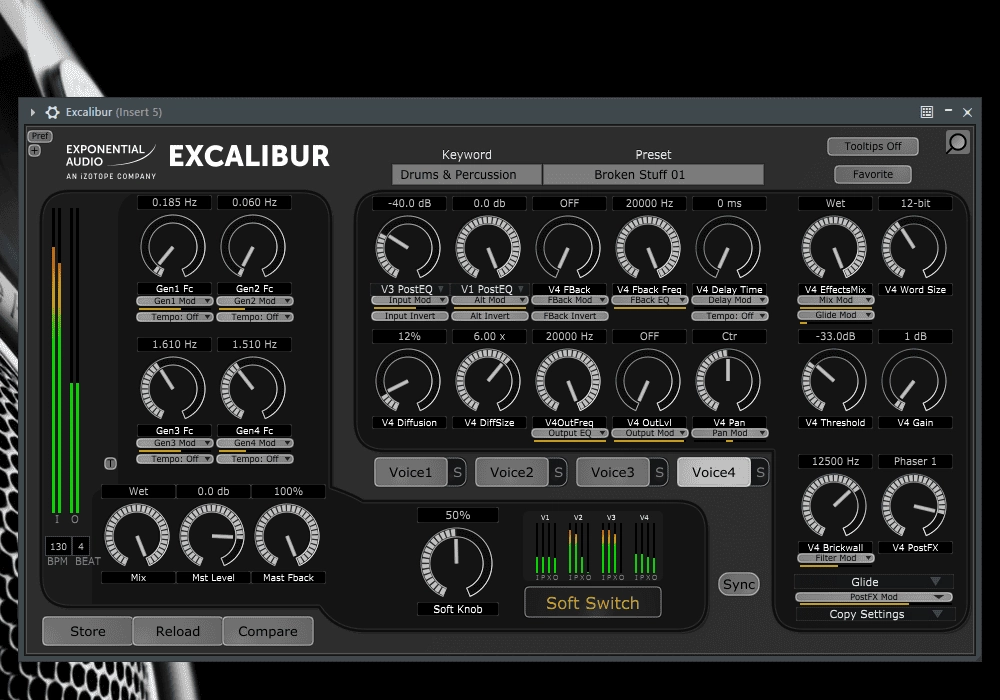
Task: Select the Voice2 tab
Action: [x=511, y=472]
